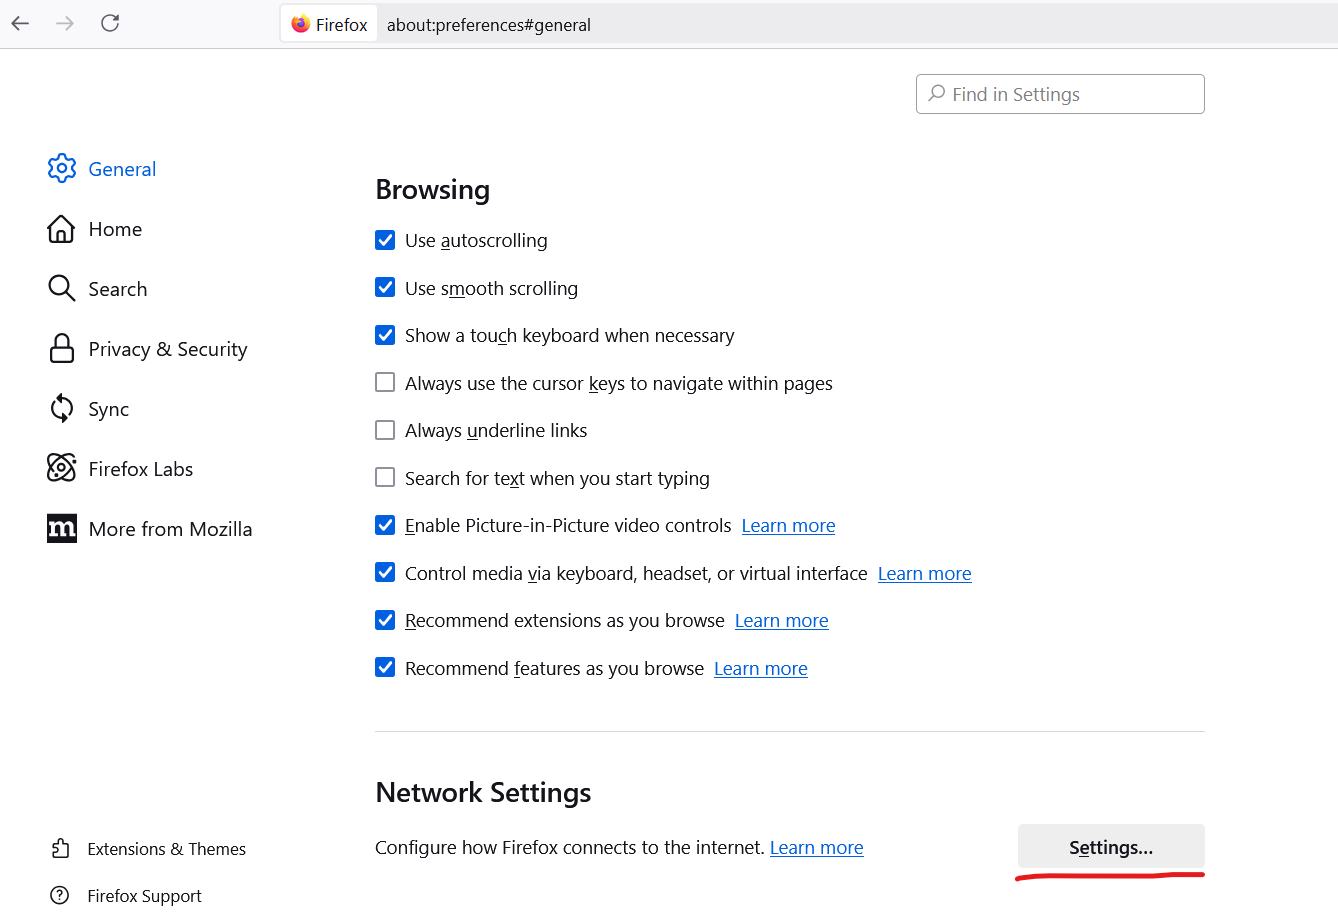Click the Sync arrows icon
The image size is (1338, 915).
62,409
